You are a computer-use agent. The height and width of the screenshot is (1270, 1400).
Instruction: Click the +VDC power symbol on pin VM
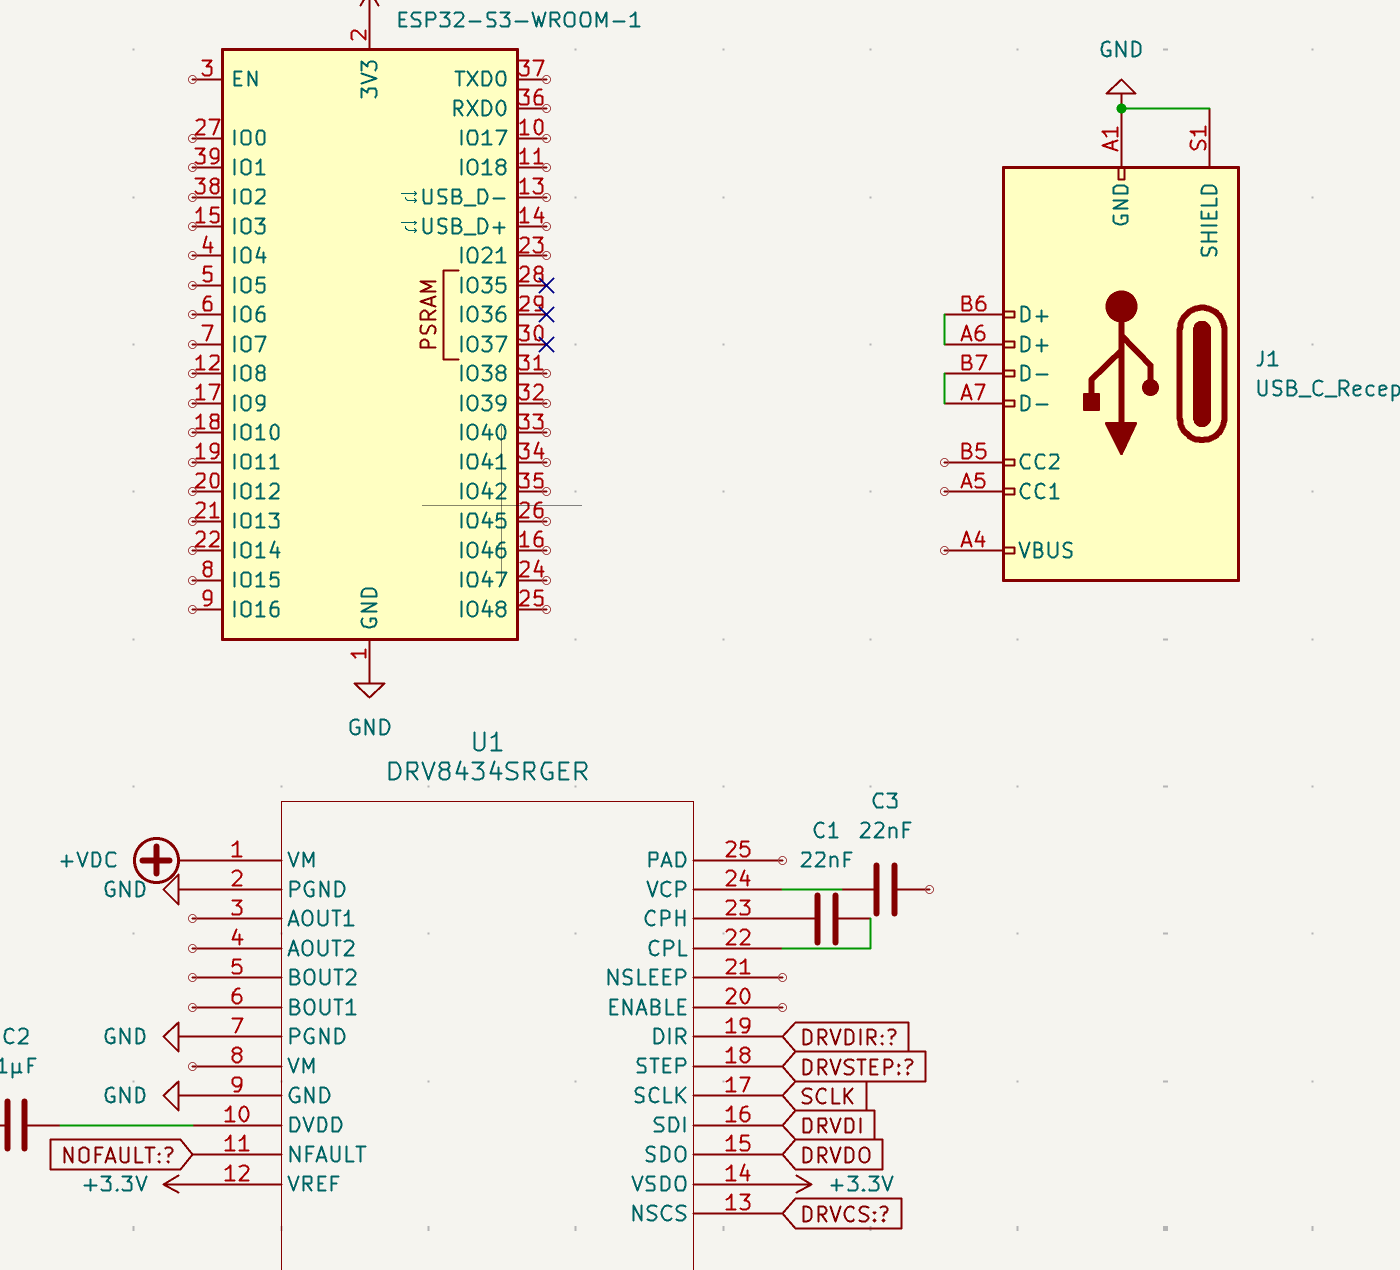pos(155,858)
